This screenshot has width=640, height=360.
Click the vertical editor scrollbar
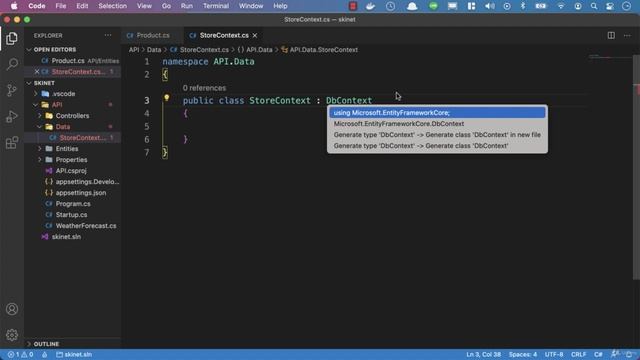(636, 167)
